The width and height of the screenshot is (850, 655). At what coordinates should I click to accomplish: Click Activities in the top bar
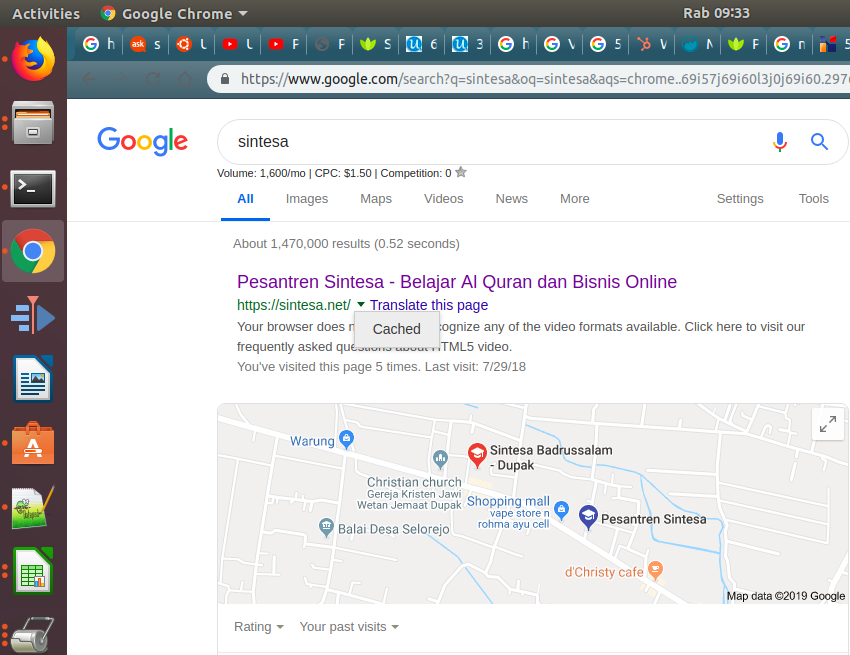click(x=46, y=14)
